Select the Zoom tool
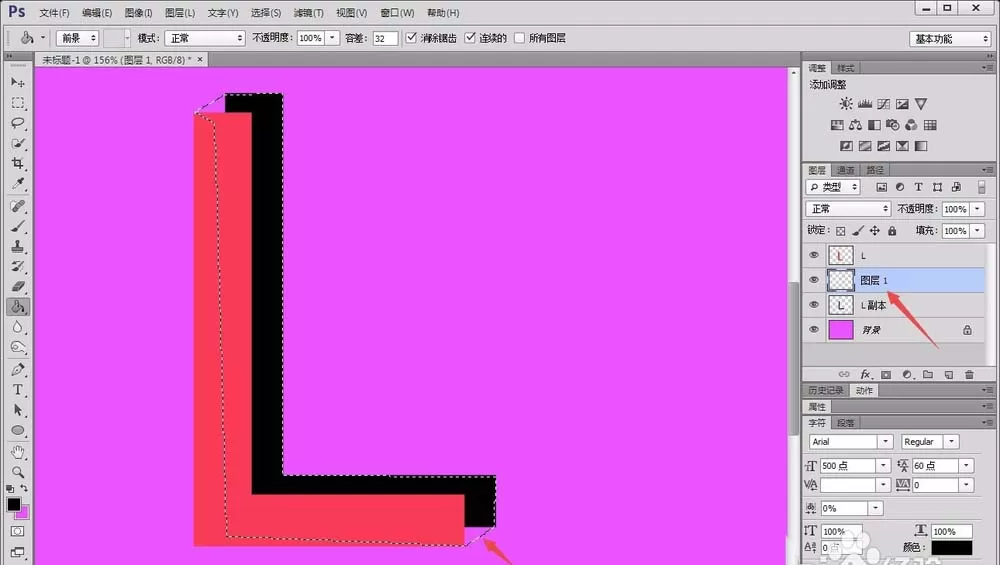Image resolution: width=1000 pixels, height=565 pixels. coord(18,473)
